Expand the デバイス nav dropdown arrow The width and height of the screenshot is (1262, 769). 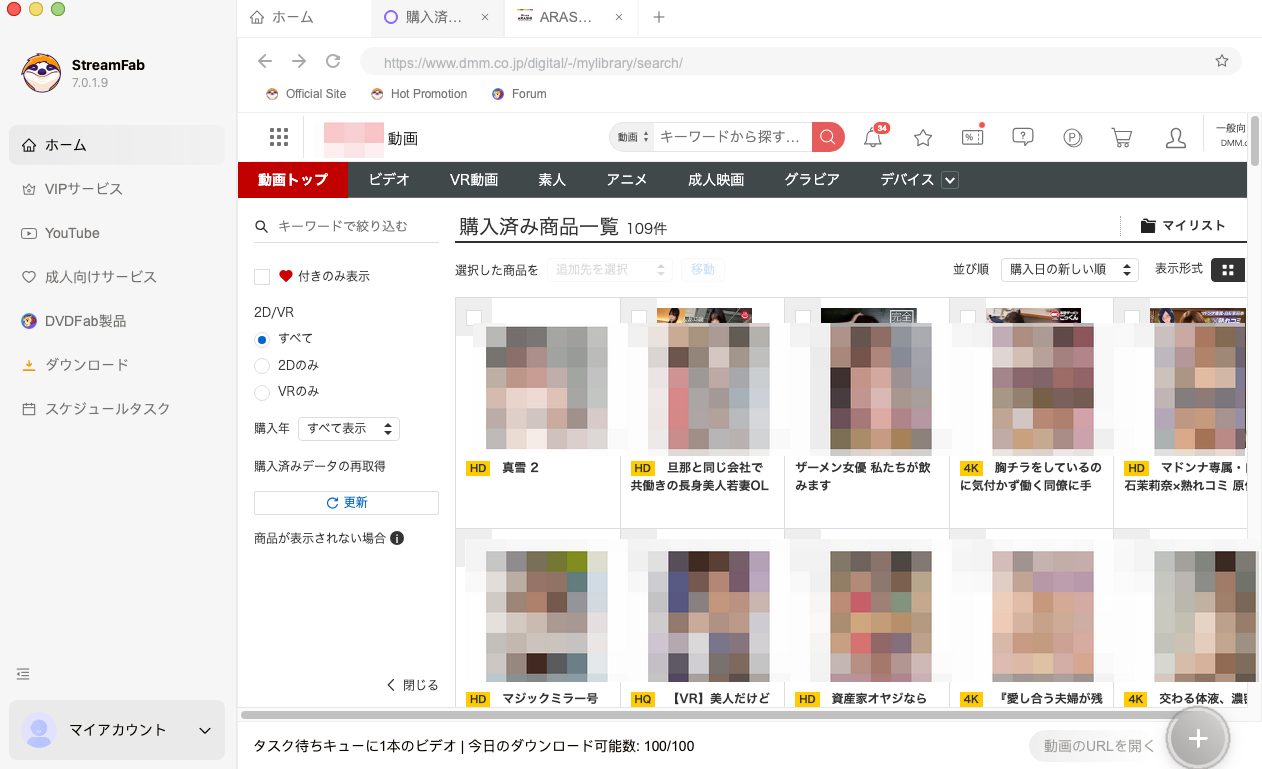[x=950, y=180]
